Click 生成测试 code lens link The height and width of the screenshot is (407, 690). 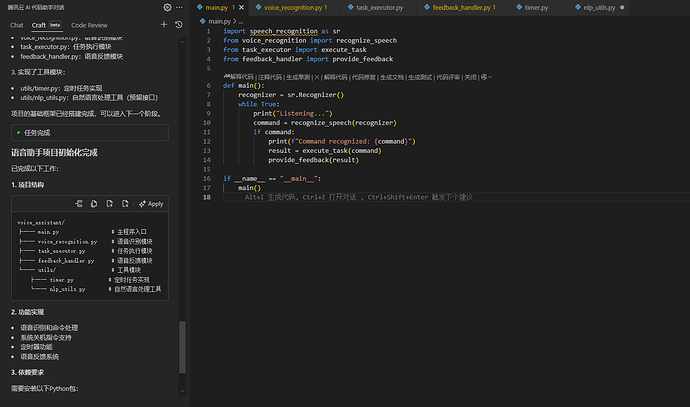420,77
